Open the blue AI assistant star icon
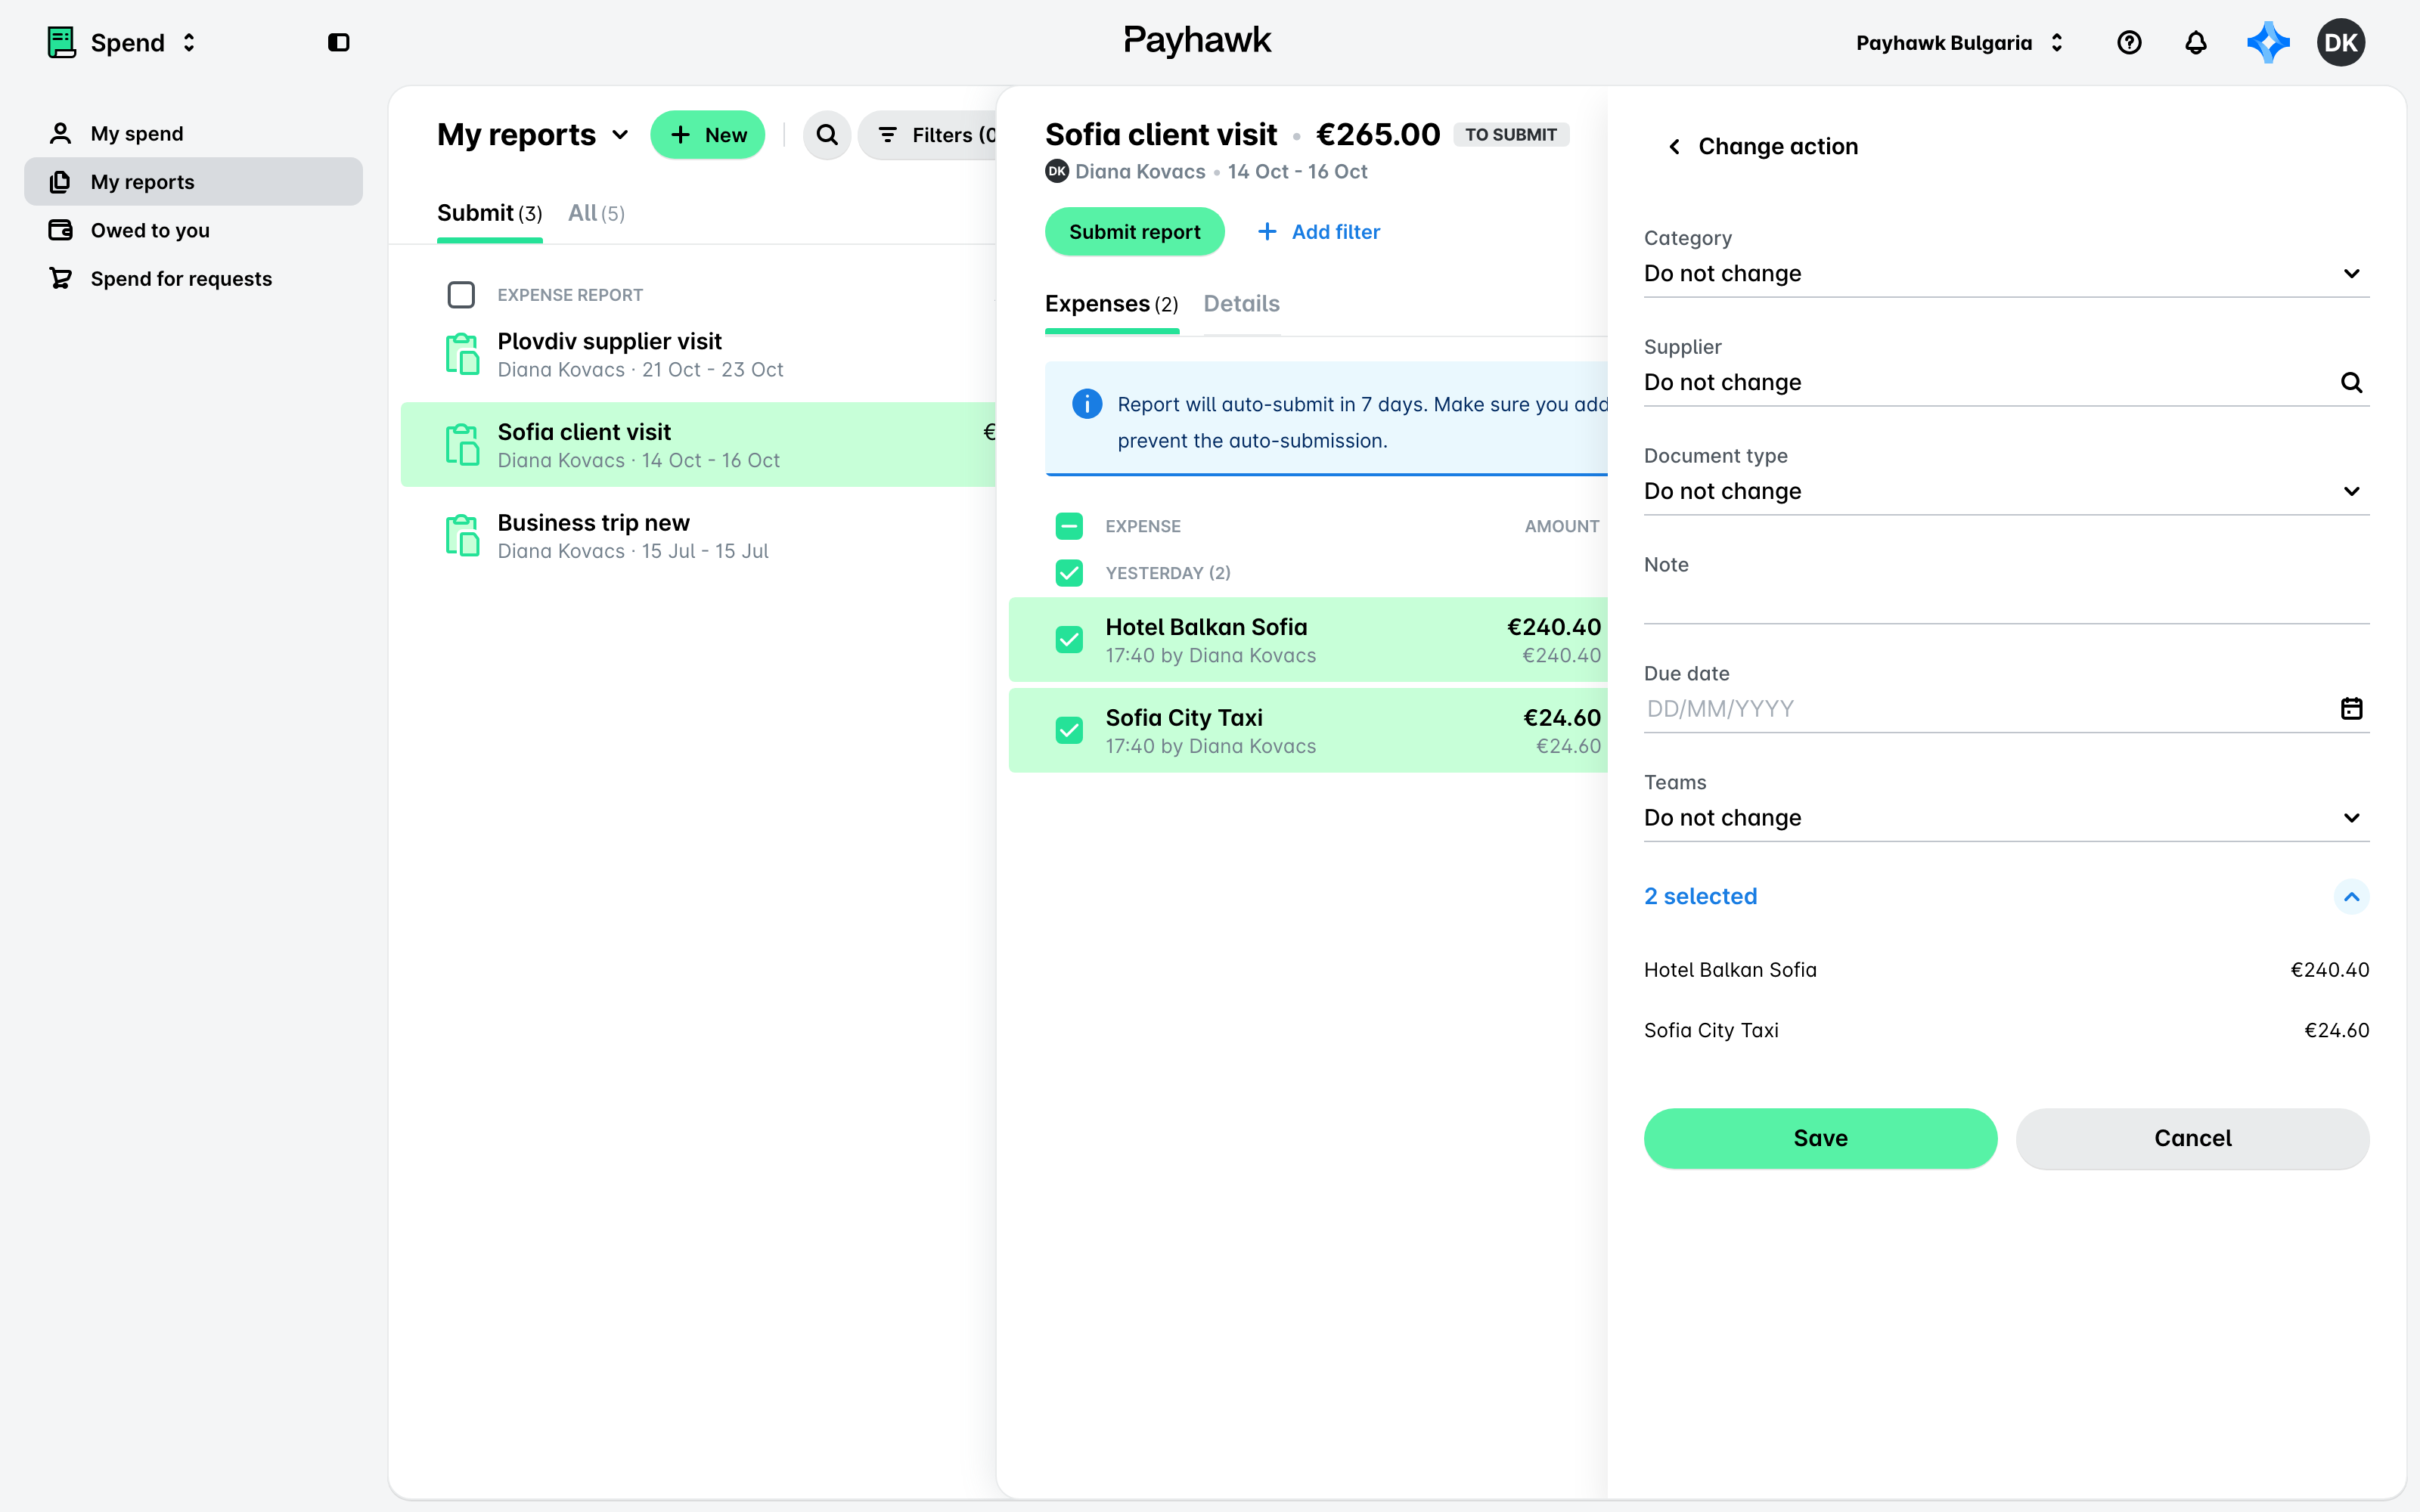Image resolution: width=2420 pixels, height=1512 pixels. (x=2268, y=43)
